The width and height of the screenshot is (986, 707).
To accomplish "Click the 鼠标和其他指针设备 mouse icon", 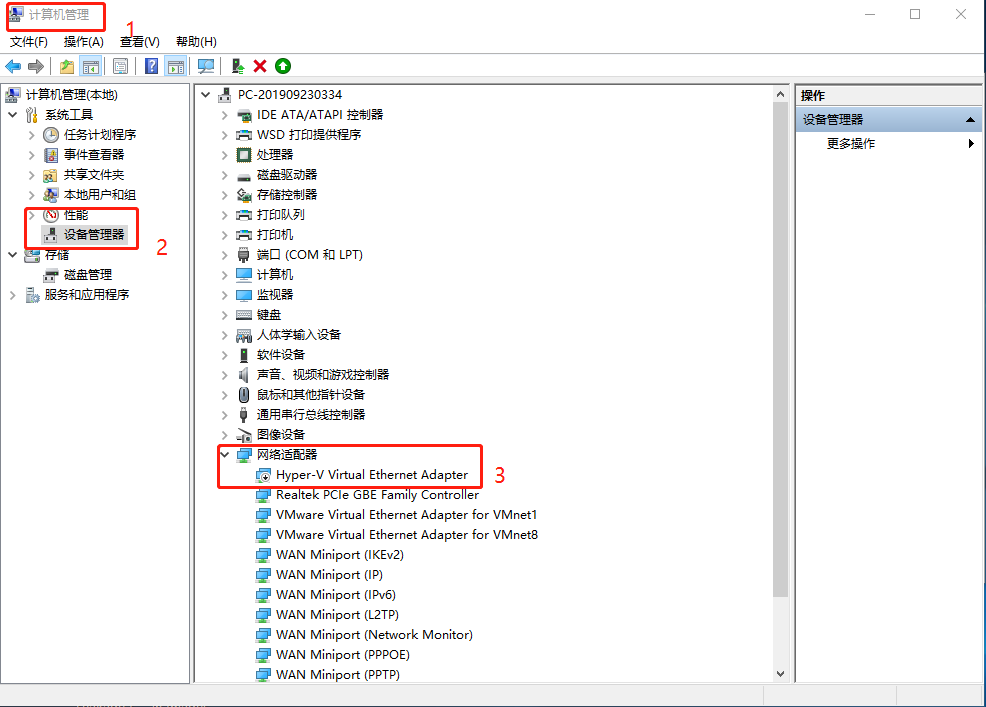I will [243, 394].
